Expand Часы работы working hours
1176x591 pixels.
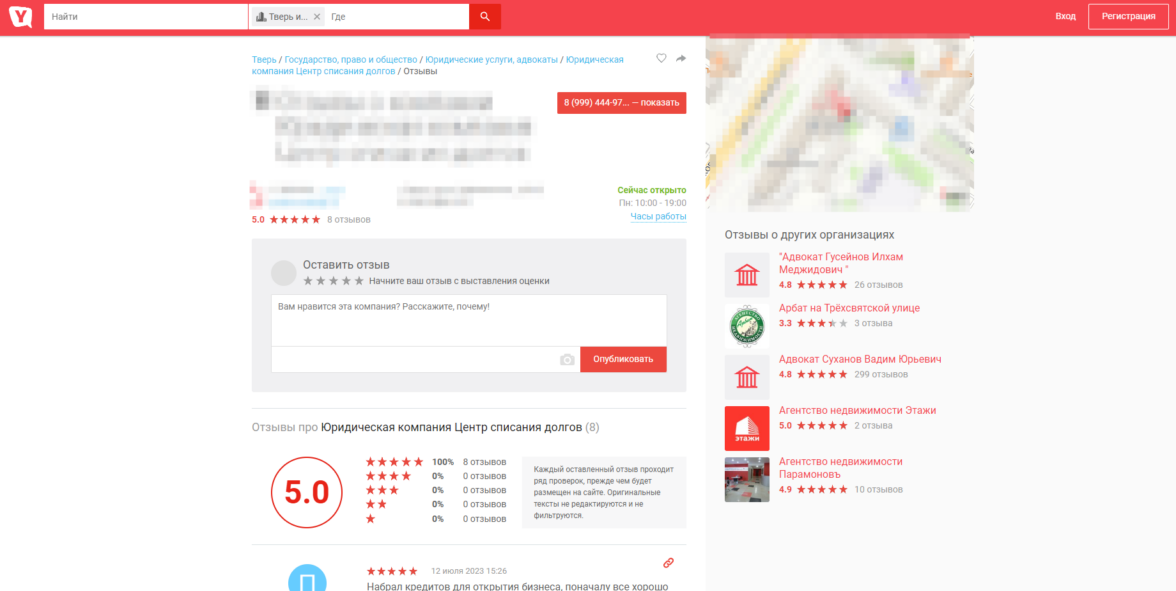pyautogui.click(x=658, y=217)
